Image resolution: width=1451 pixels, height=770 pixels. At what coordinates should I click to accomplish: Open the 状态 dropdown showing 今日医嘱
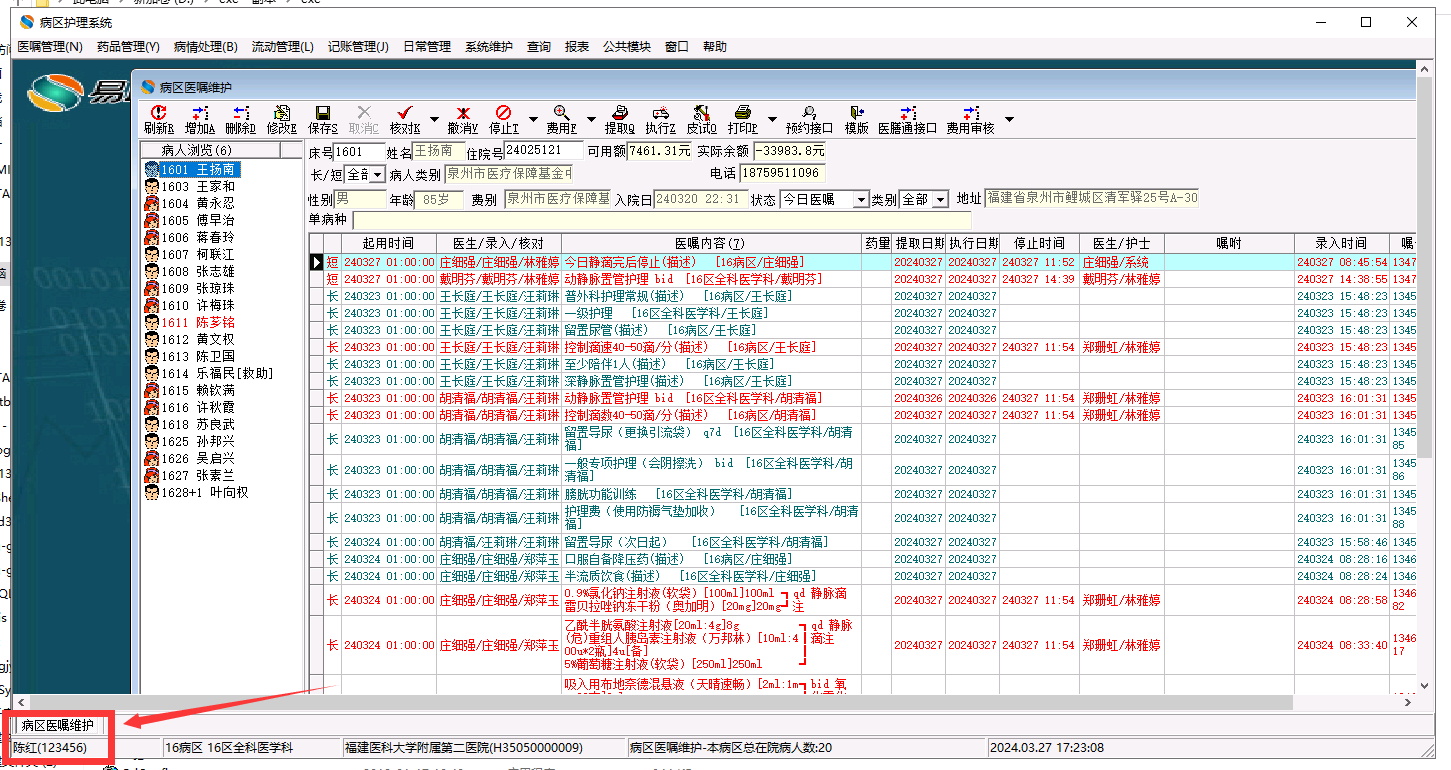click(x=861, y=200)
